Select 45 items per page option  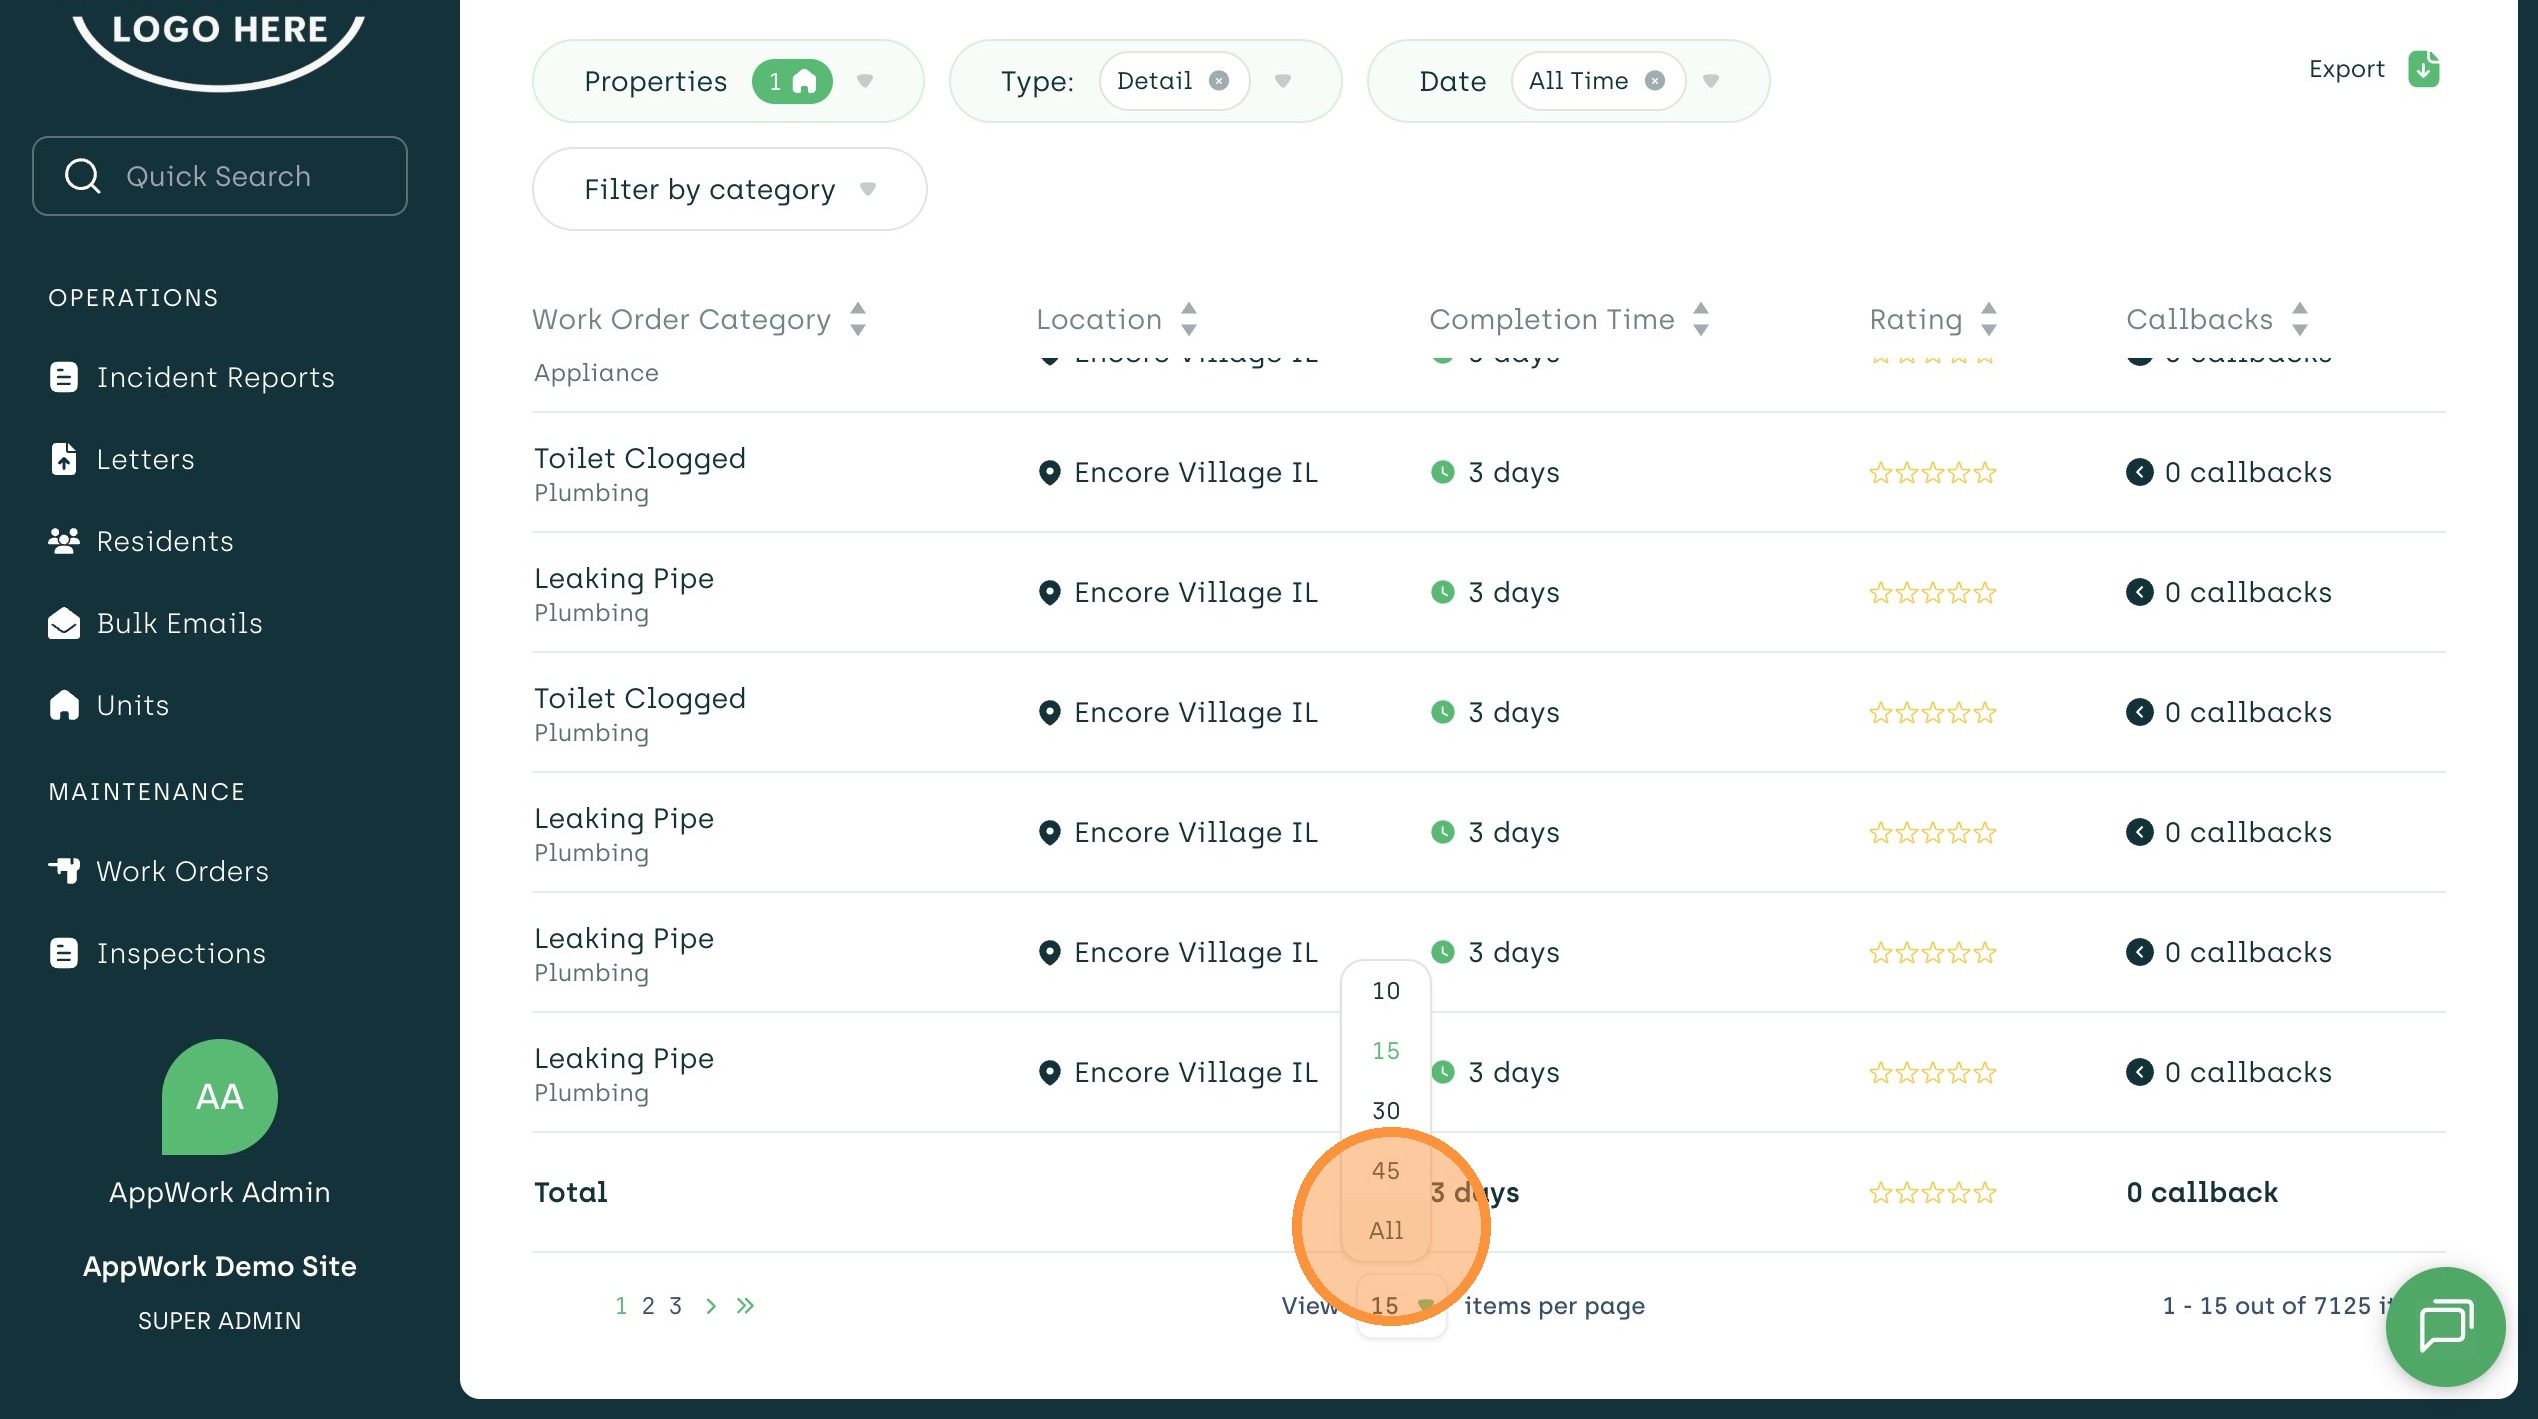tap(1385, 1170)
